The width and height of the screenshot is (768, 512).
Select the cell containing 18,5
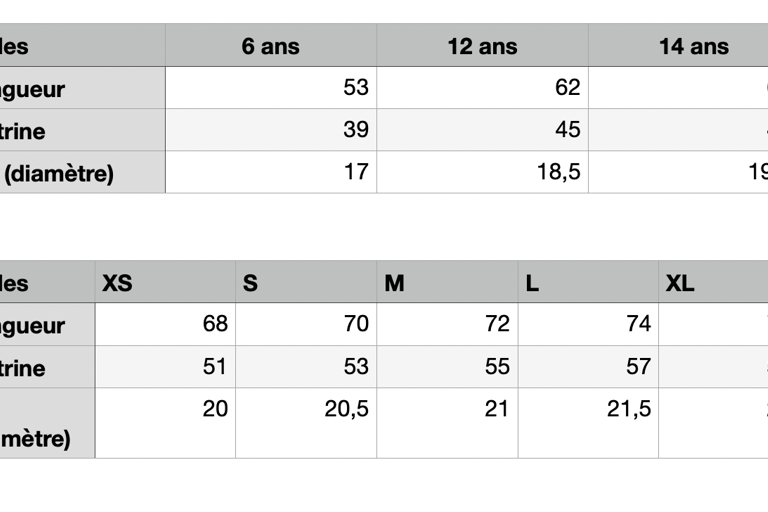tap(482, 172)
